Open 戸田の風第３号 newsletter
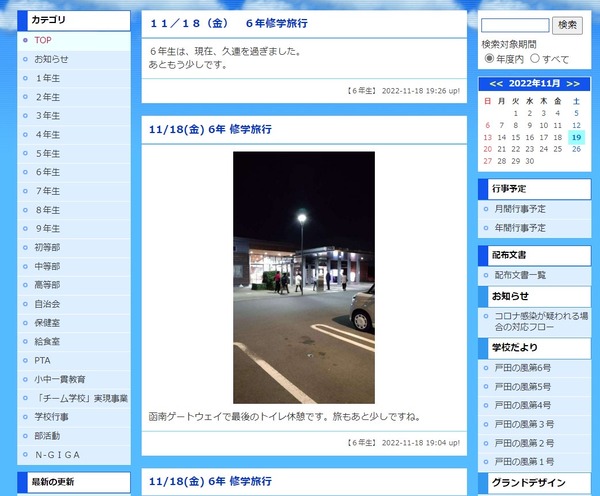The image size is (600, 496). (524, 424)
